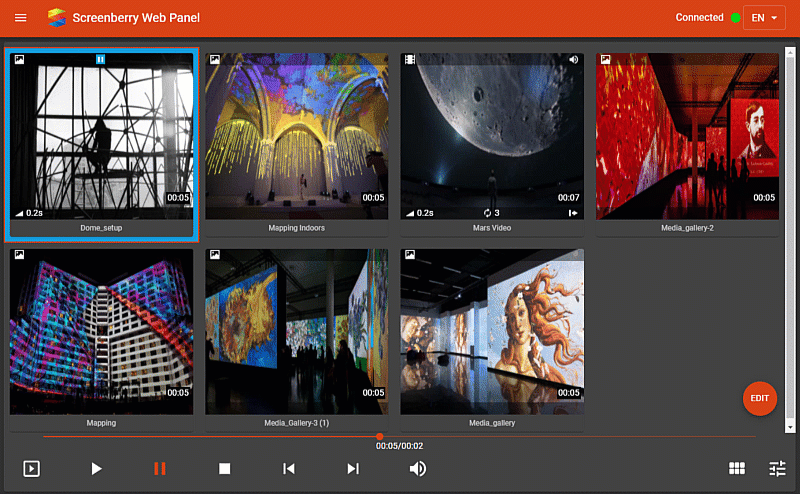Open the tuning sliders settings icon

point(778,468)
